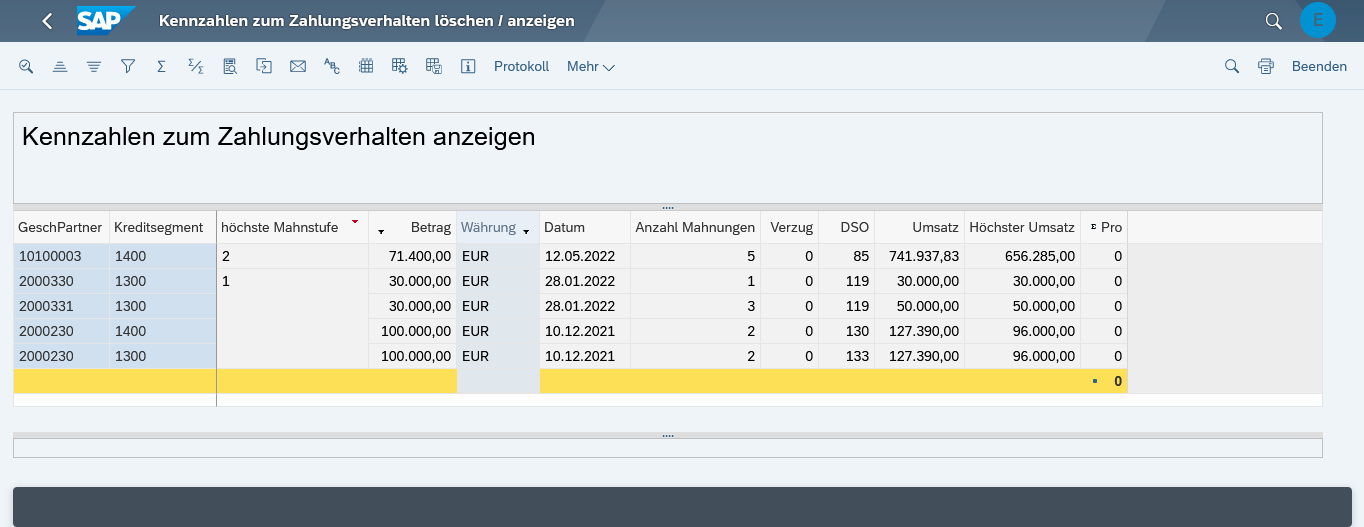Click the Umsatz column header

click(920, 227)
